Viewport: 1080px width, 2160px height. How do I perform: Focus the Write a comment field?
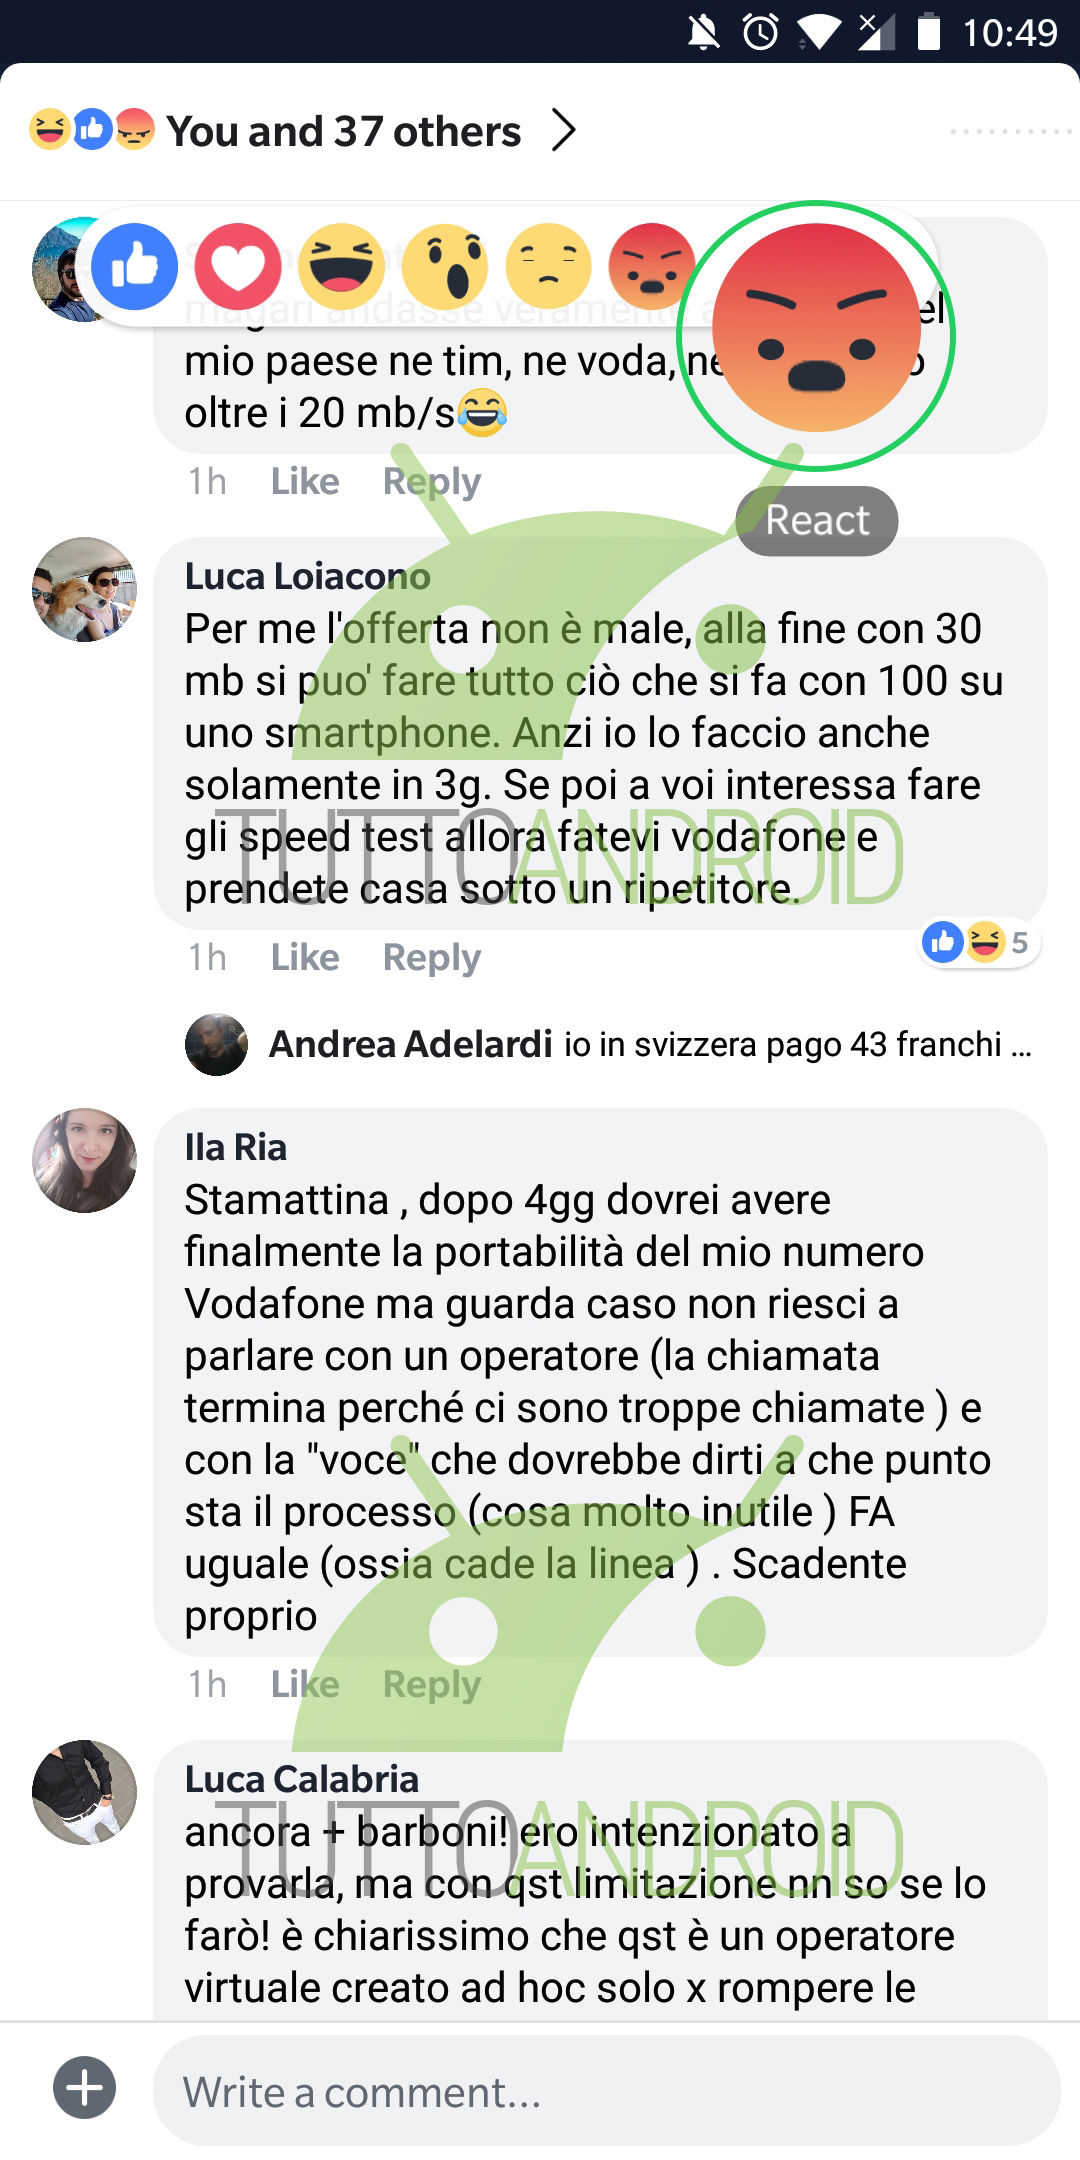(x=607, y=2090)
